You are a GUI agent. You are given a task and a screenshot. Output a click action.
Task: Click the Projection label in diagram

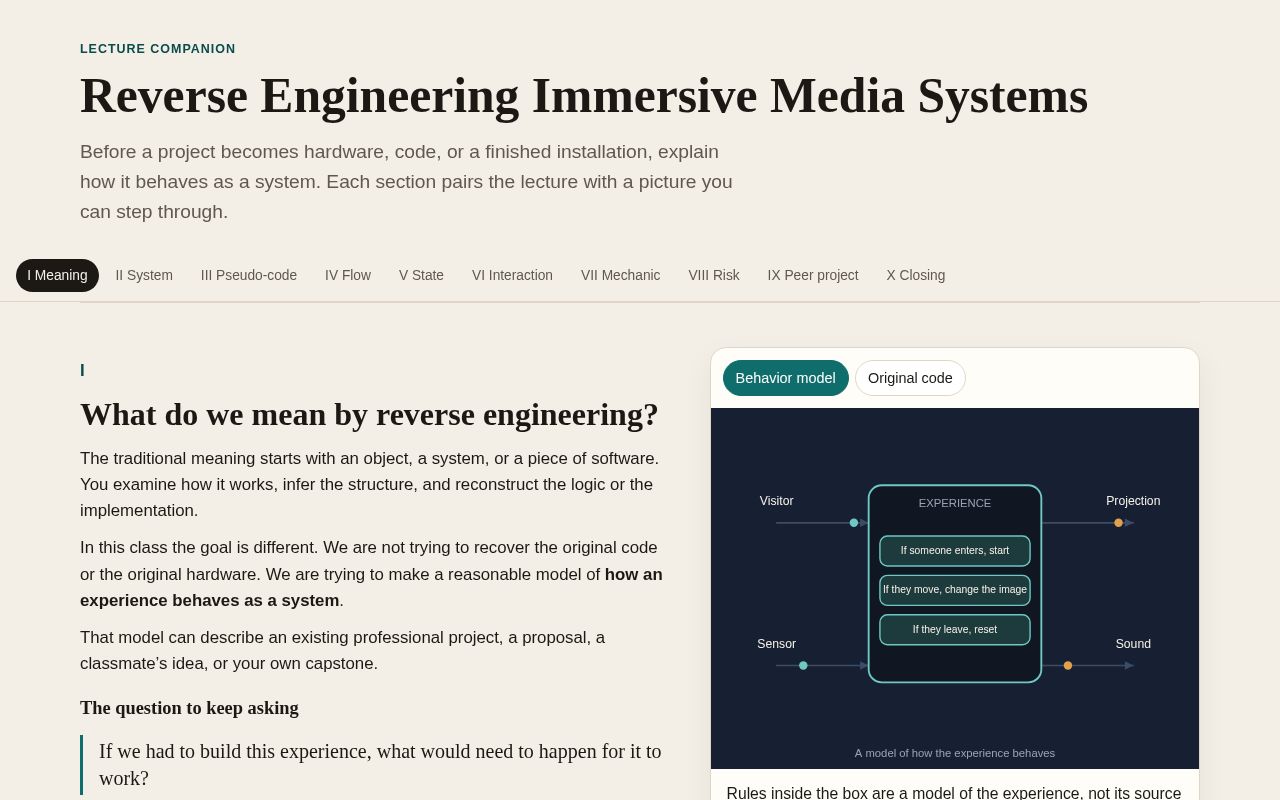(1133, 501)
